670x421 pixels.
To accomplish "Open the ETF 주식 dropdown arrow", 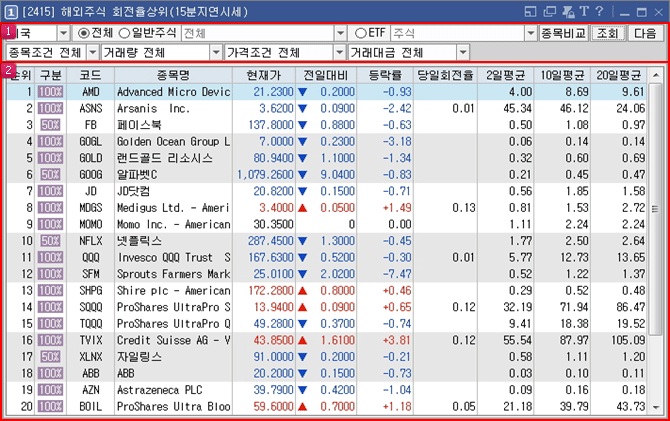I will [x=530, y=33].
